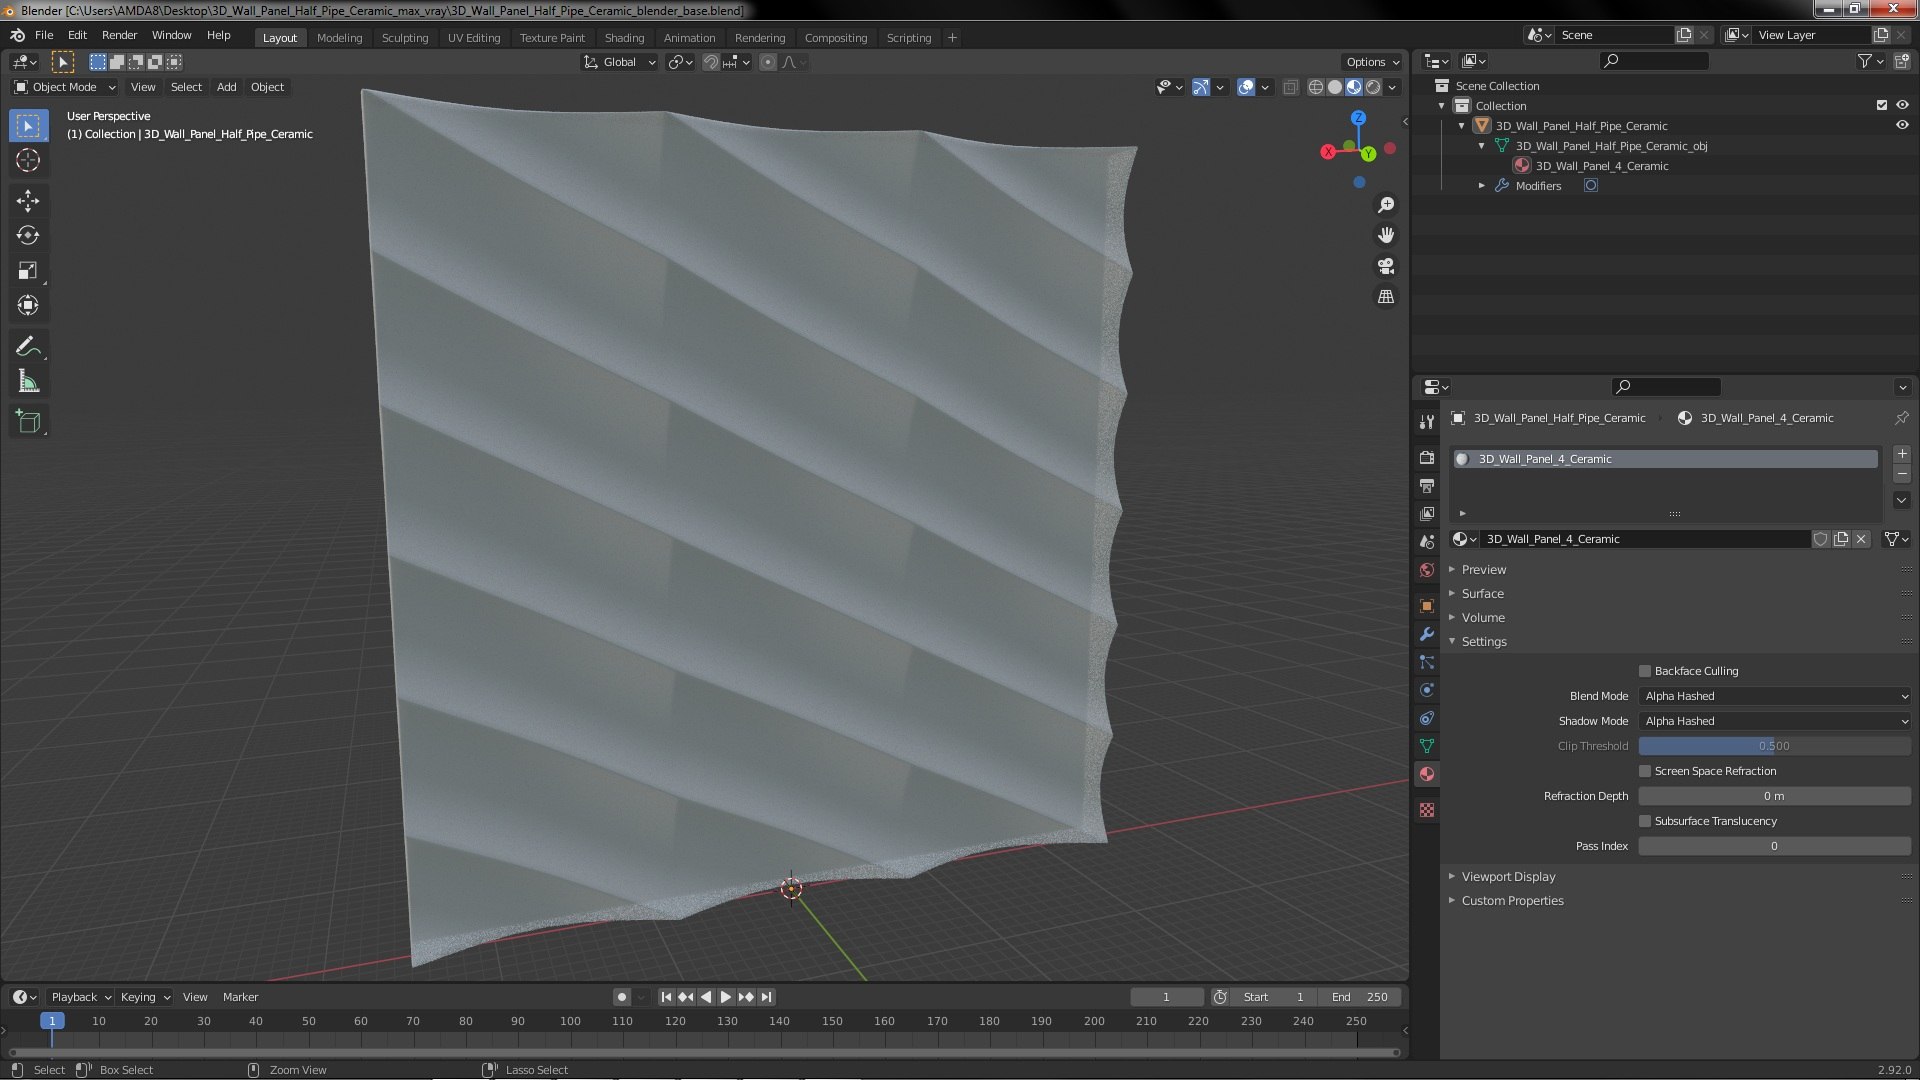Open the Object Mode dropdown

pos(65,87)
